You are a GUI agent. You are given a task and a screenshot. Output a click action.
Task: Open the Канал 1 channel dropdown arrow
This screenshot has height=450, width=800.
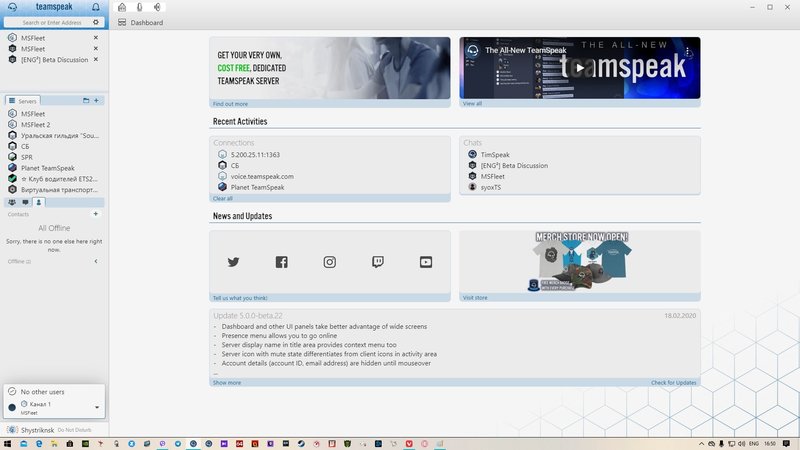[96, 408]
